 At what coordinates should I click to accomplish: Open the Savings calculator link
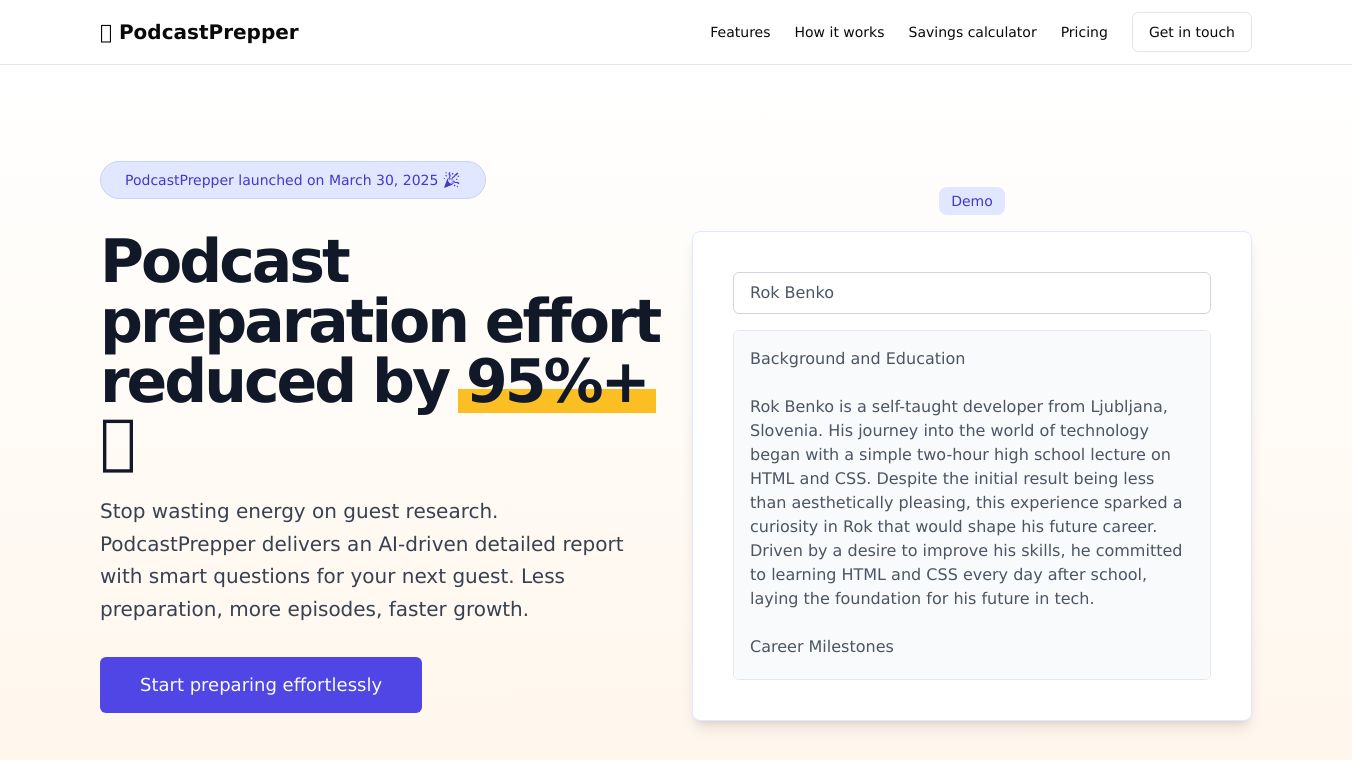[x=972, y=32]
